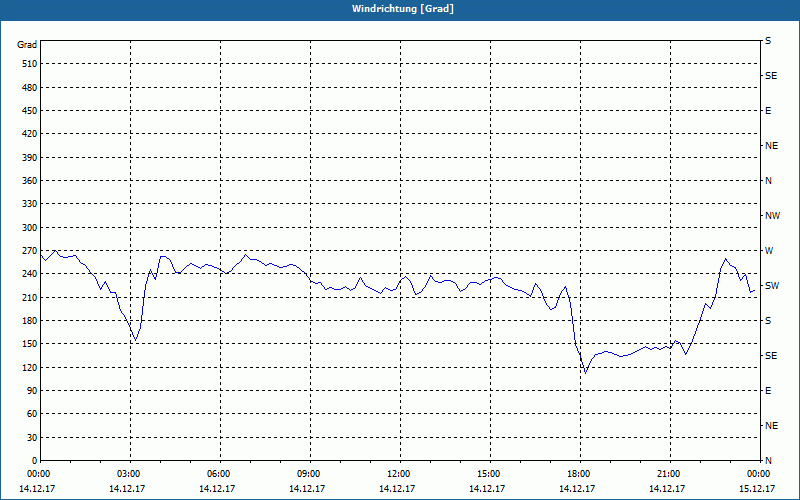Select the 180 degree axis label
This screenshot has width=800, height=500.
click(30, 320)
